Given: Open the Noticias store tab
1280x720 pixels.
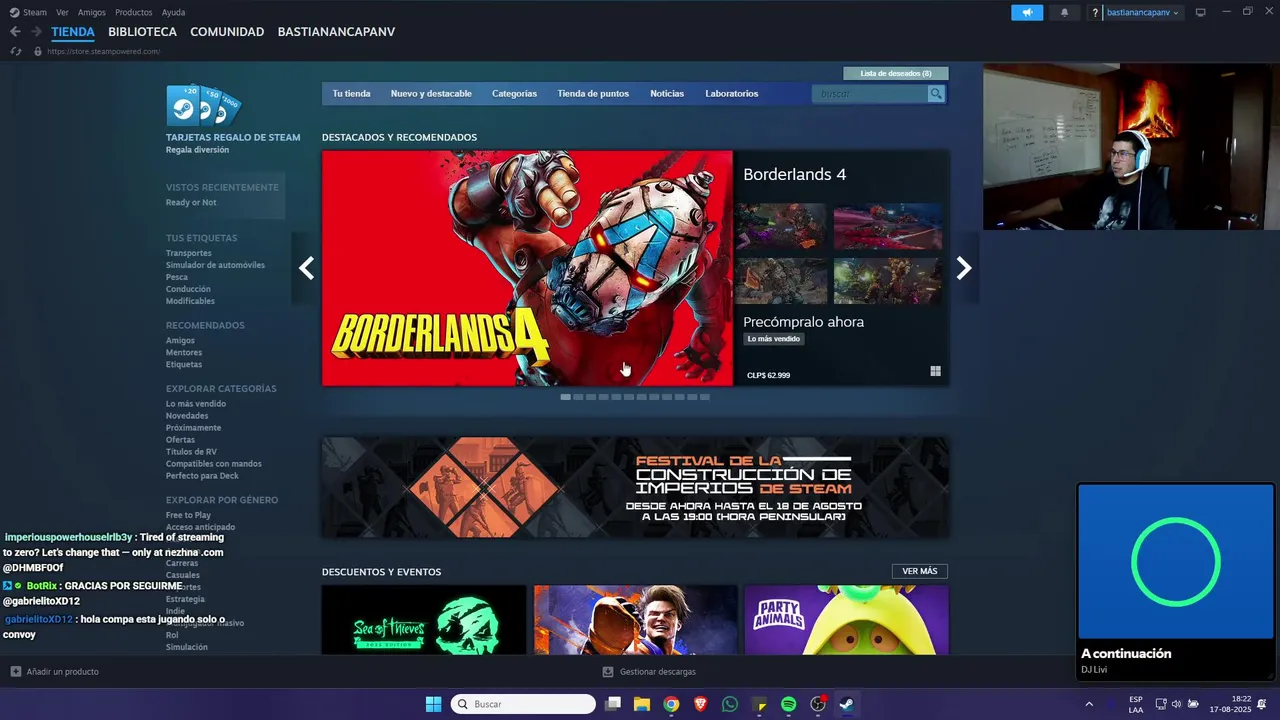Looking at the screenshot, I should point(667,93).
